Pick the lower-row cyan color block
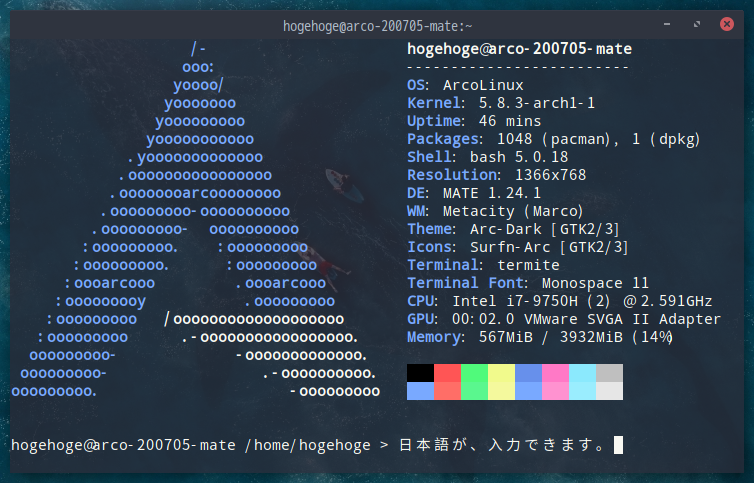This screenshot has height=483, width=754. click(582, 391)
